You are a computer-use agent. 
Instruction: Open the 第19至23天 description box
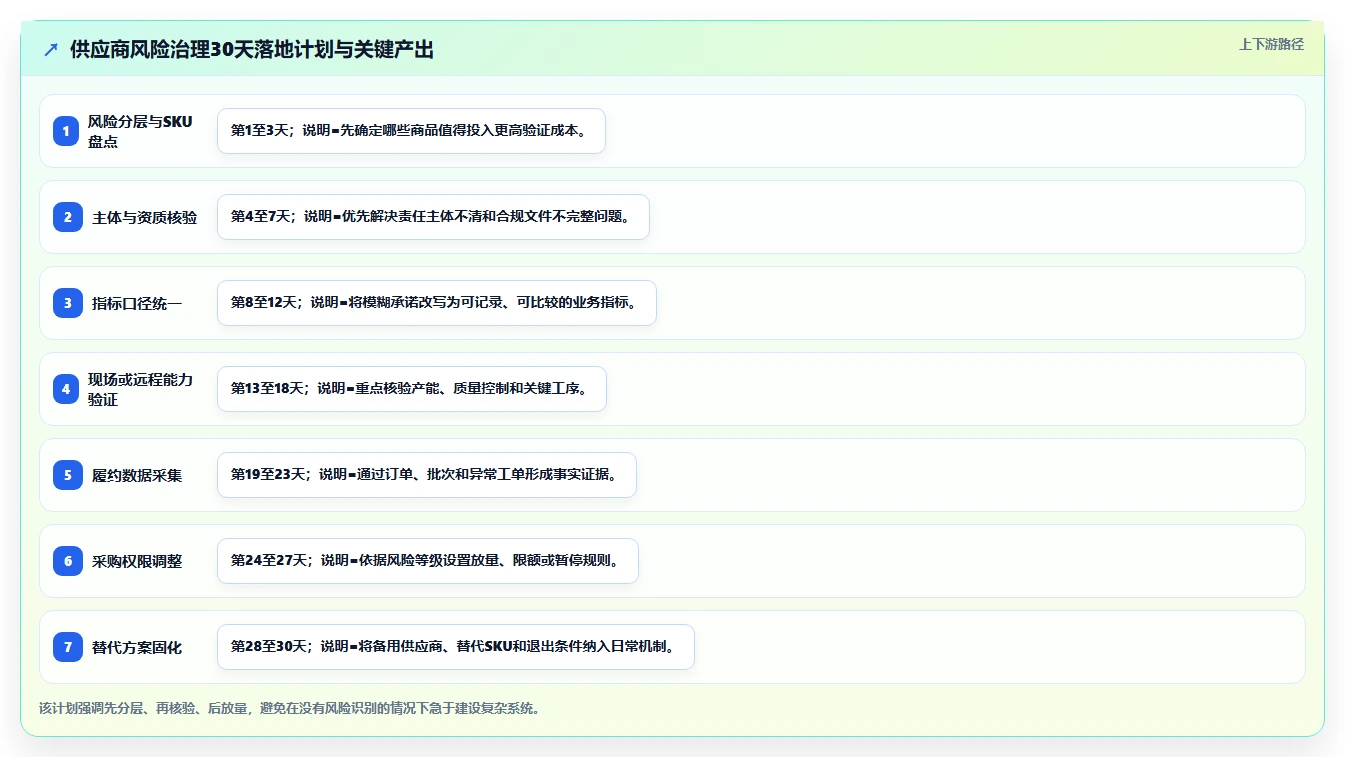[427, 475]
